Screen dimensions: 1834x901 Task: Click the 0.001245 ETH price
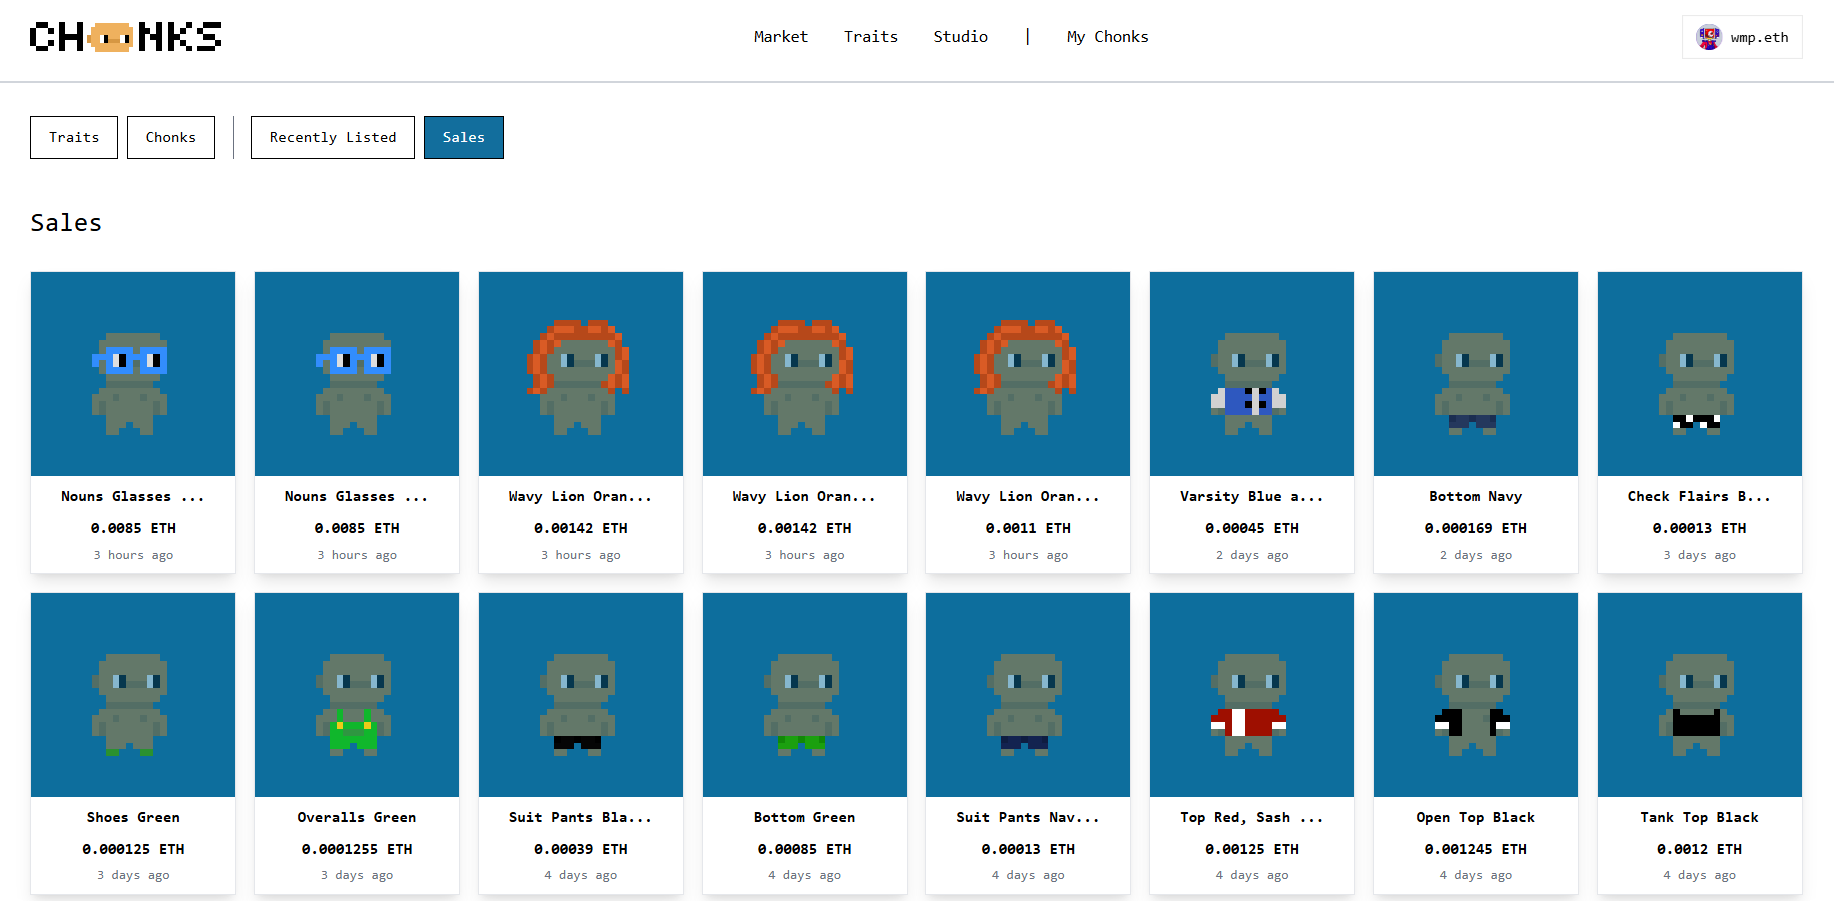(1476, 850)
